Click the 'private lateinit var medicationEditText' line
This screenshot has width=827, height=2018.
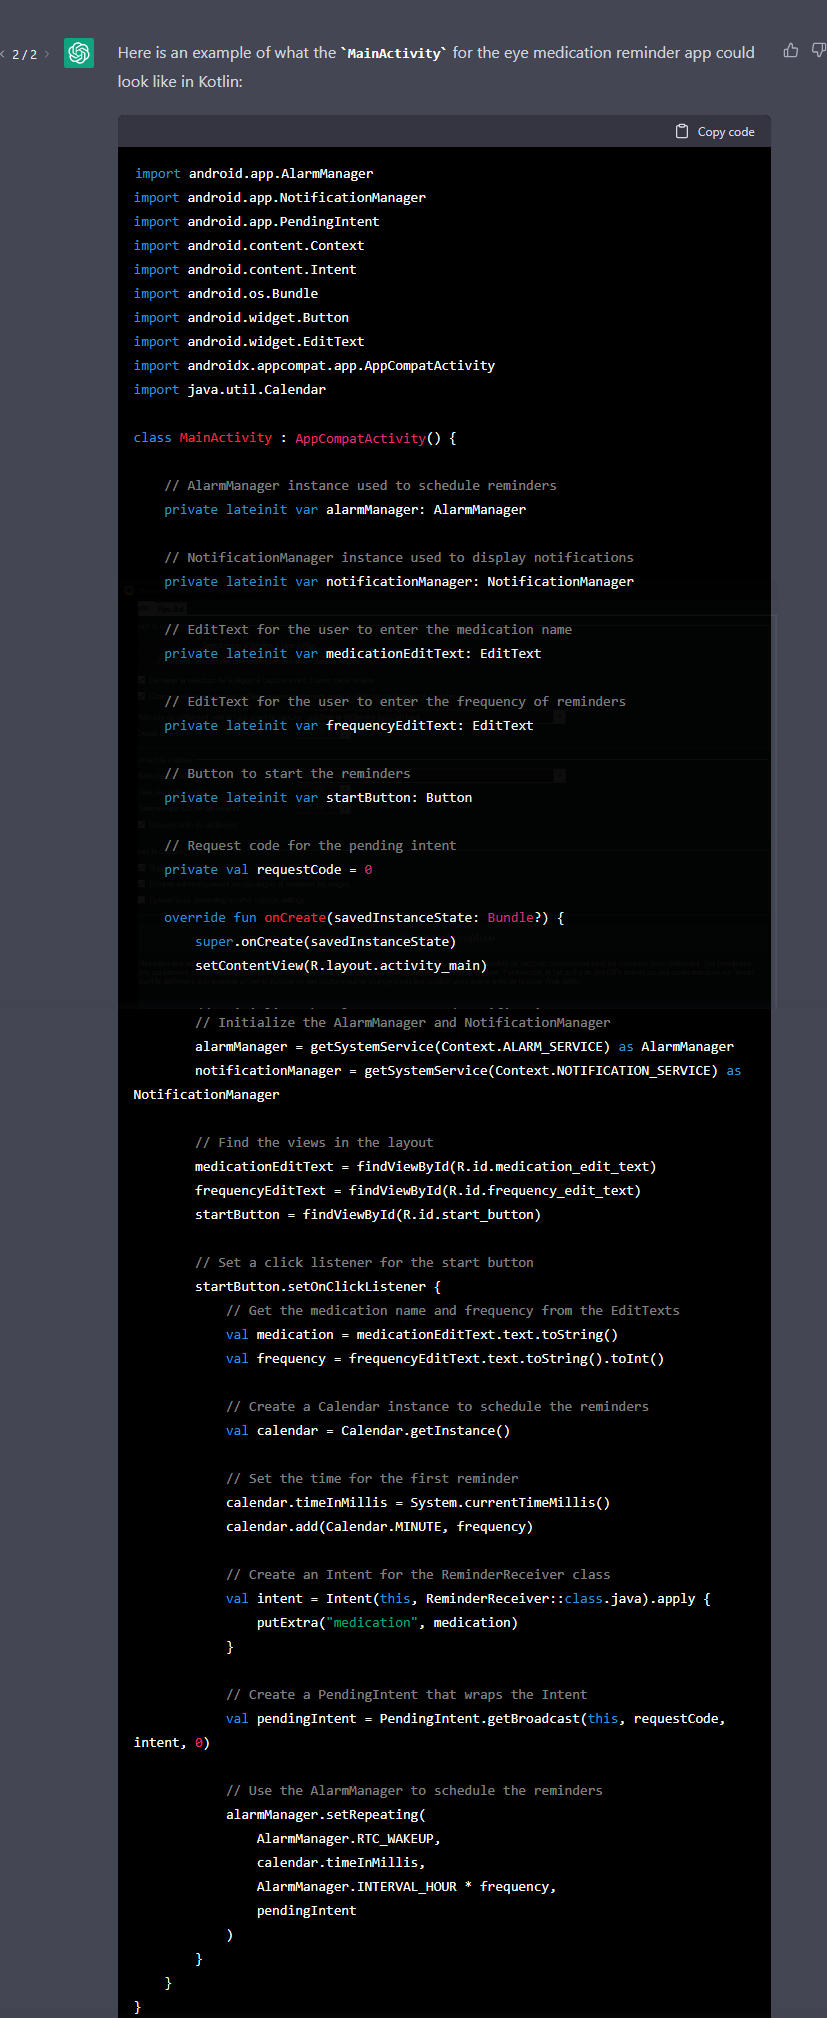pos(353,653)
